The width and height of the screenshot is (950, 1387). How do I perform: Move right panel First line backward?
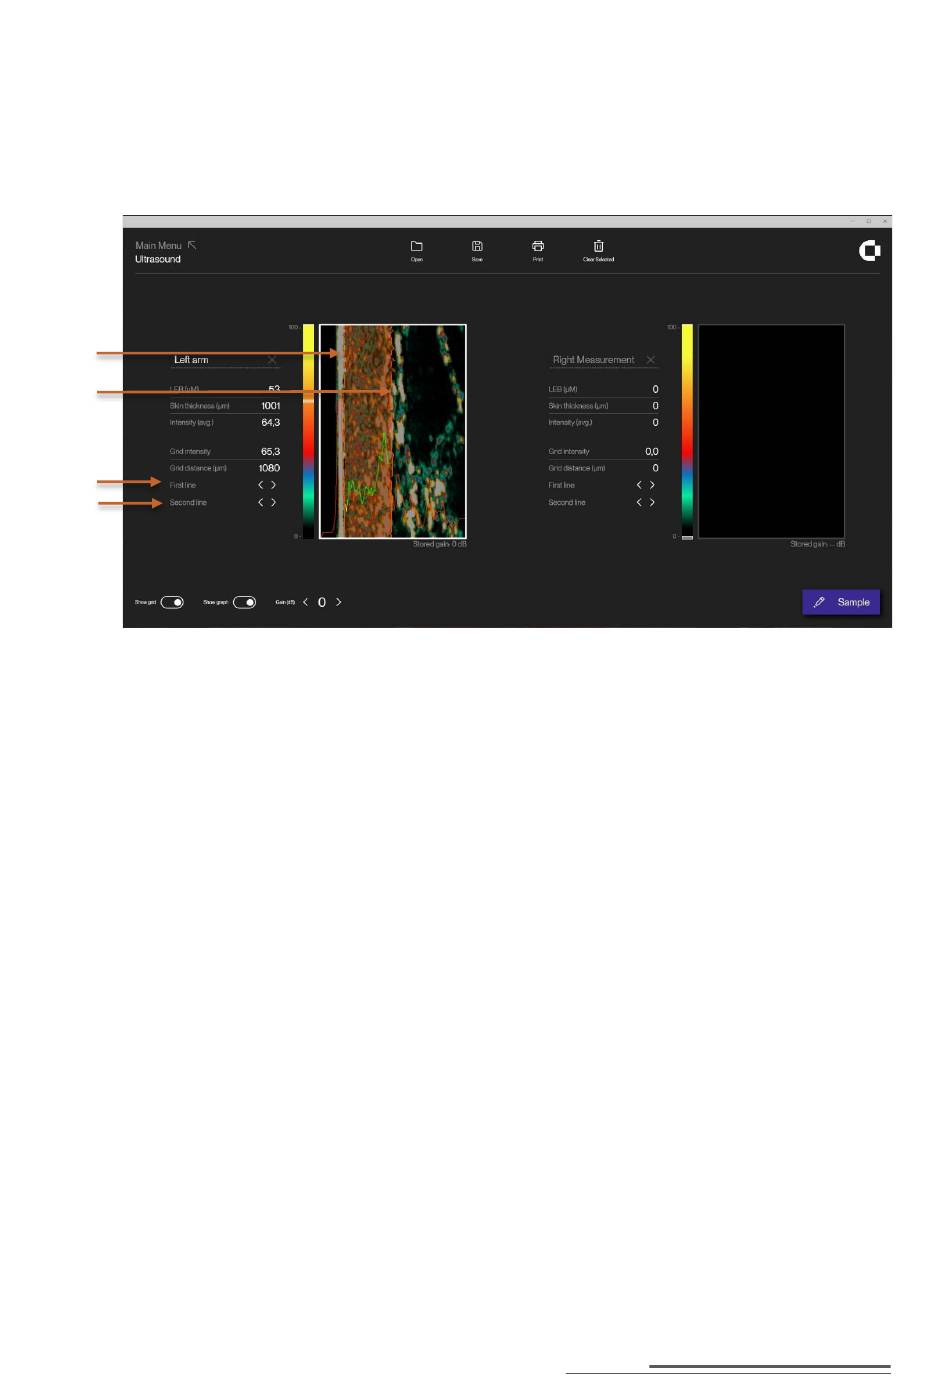coord(639,485)
